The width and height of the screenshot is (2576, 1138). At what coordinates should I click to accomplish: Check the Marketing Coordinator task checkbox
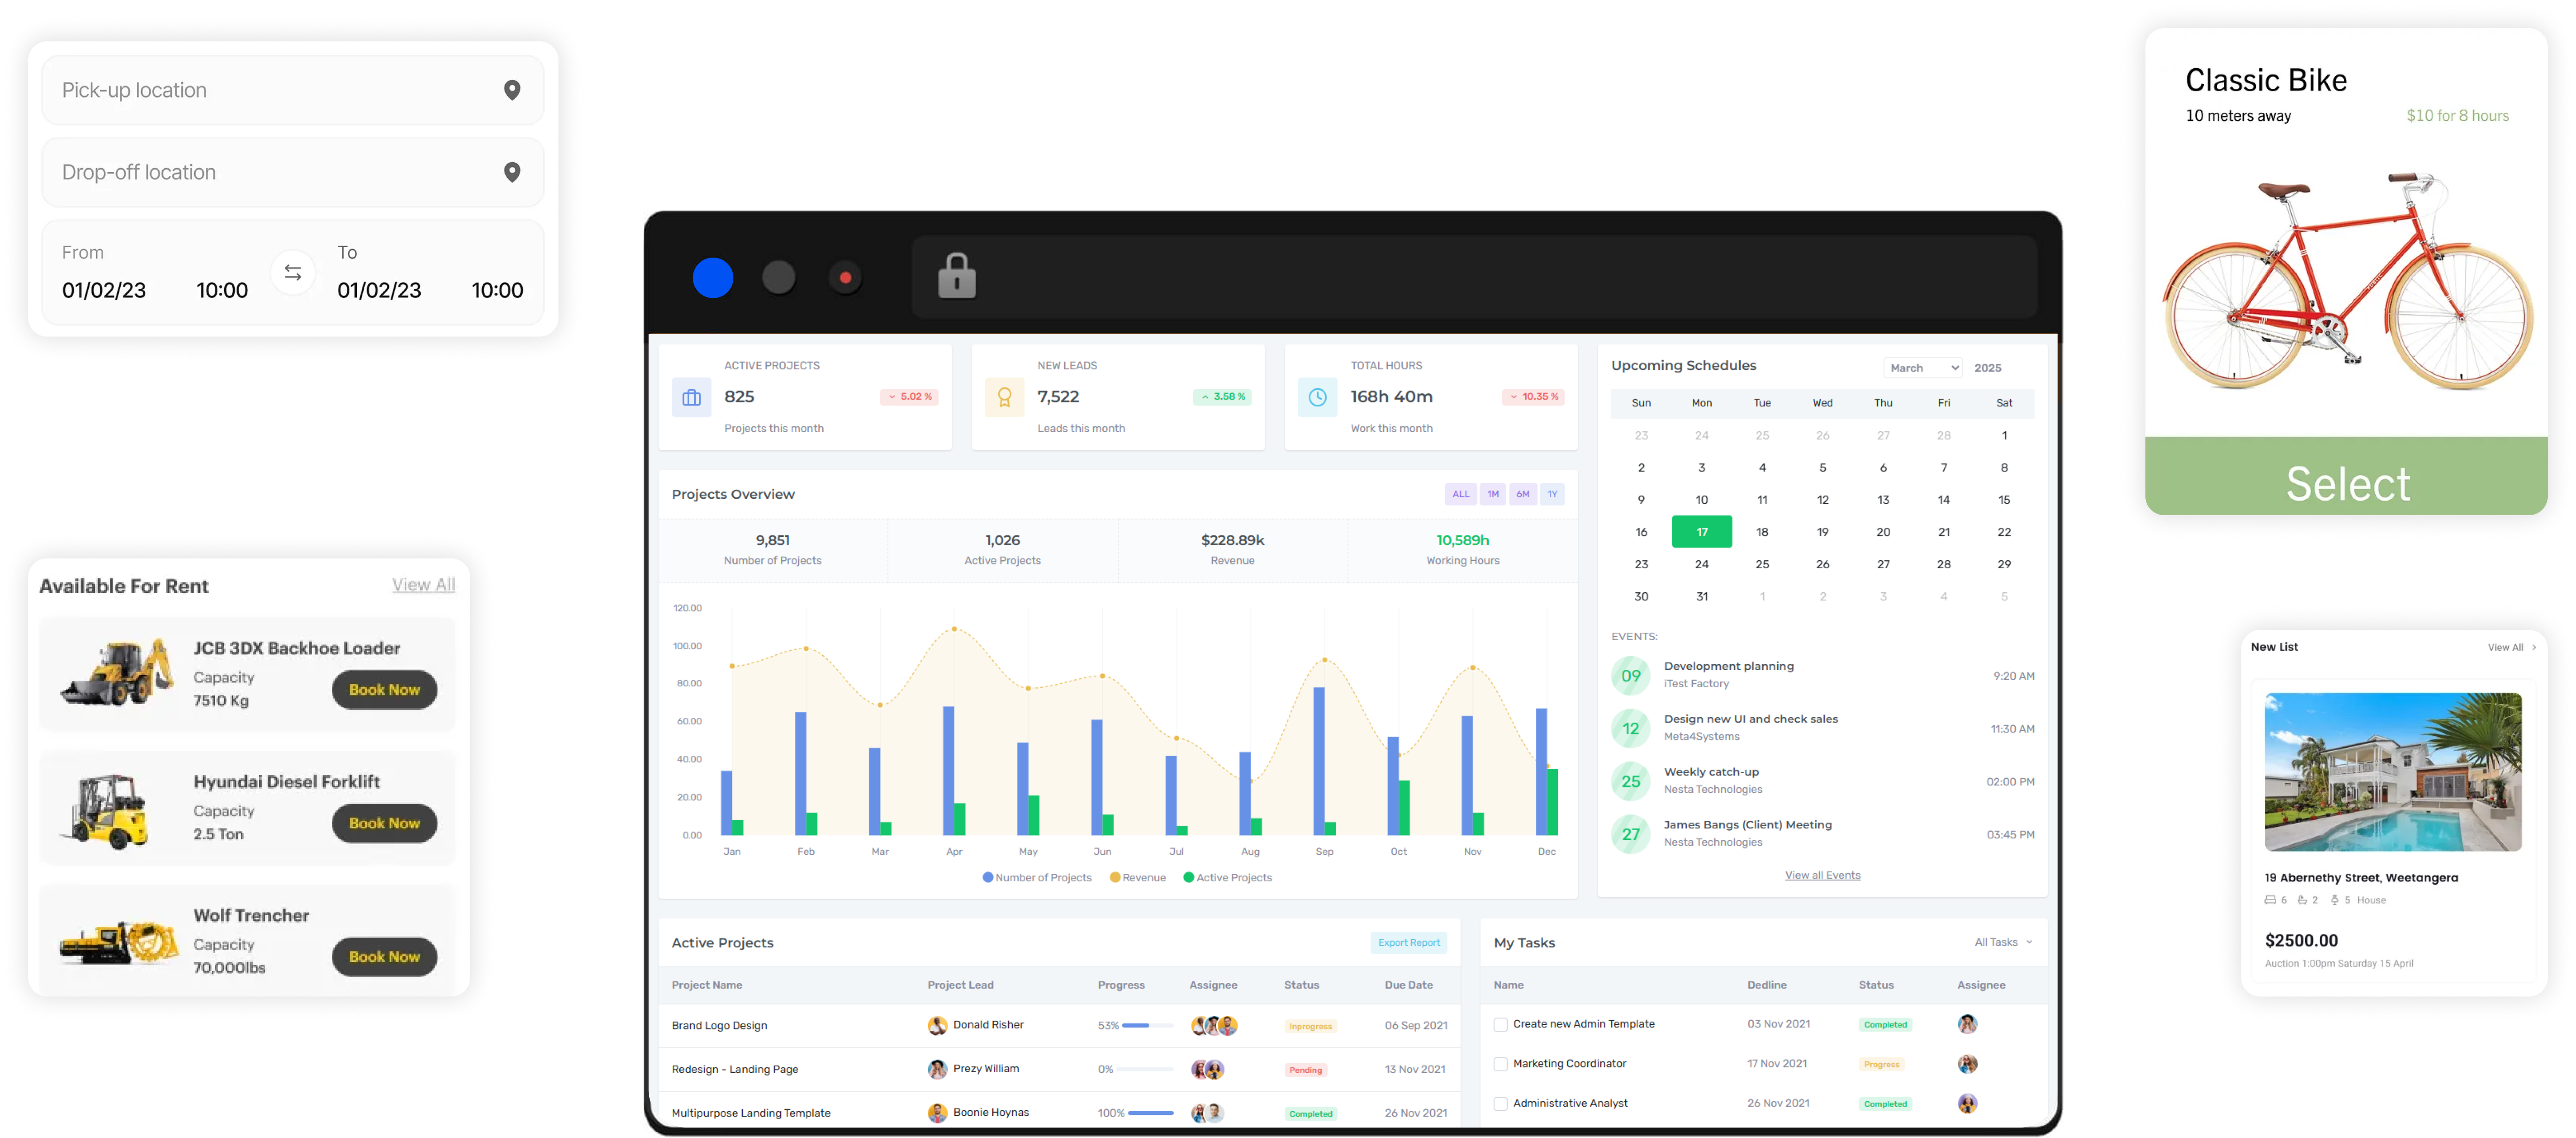(1500, 1064)
